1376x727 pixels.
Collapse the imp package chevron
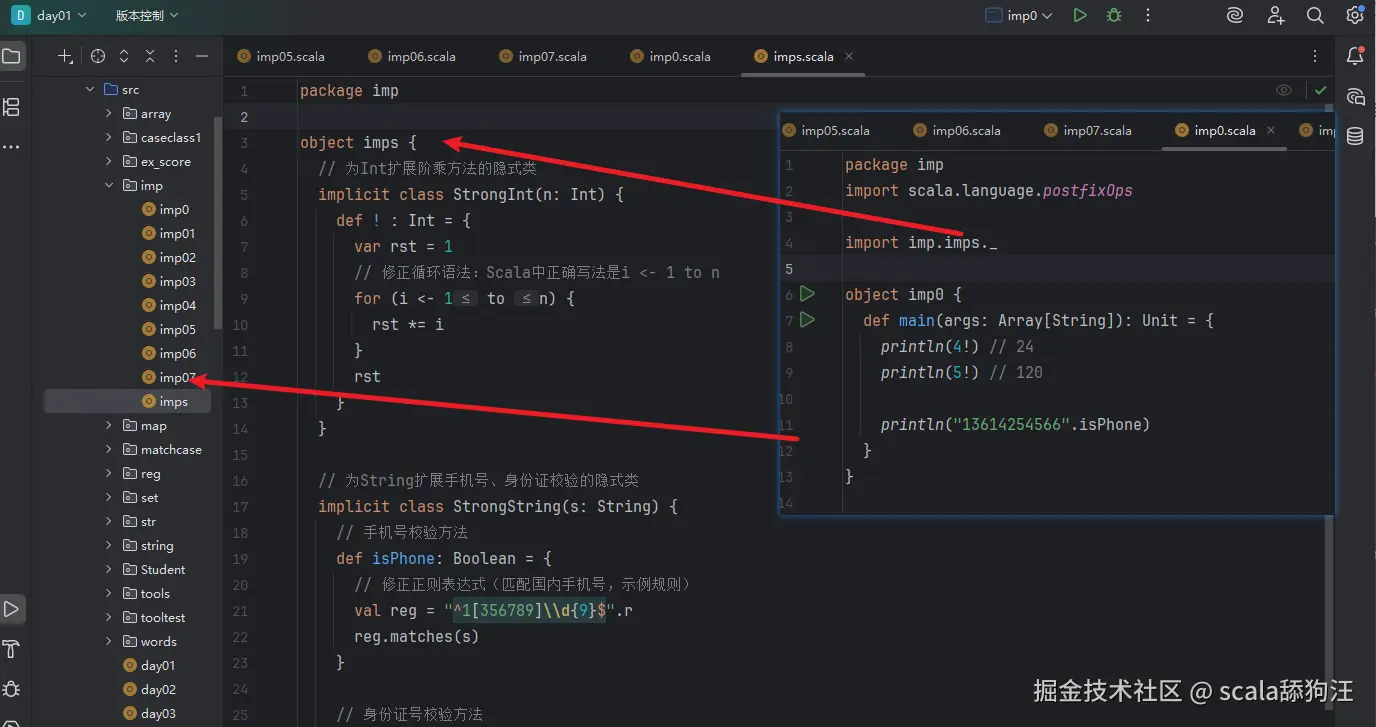click(109, 185)
